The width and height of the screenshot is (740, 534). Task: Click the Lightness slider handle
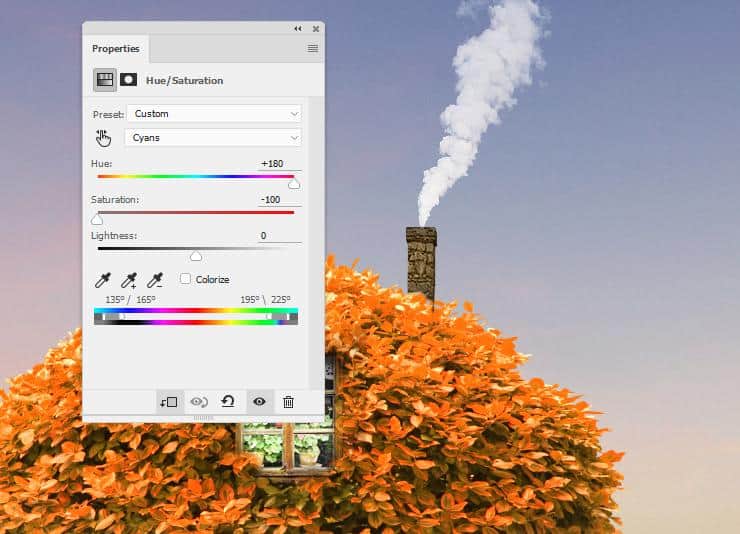point(196,256)
